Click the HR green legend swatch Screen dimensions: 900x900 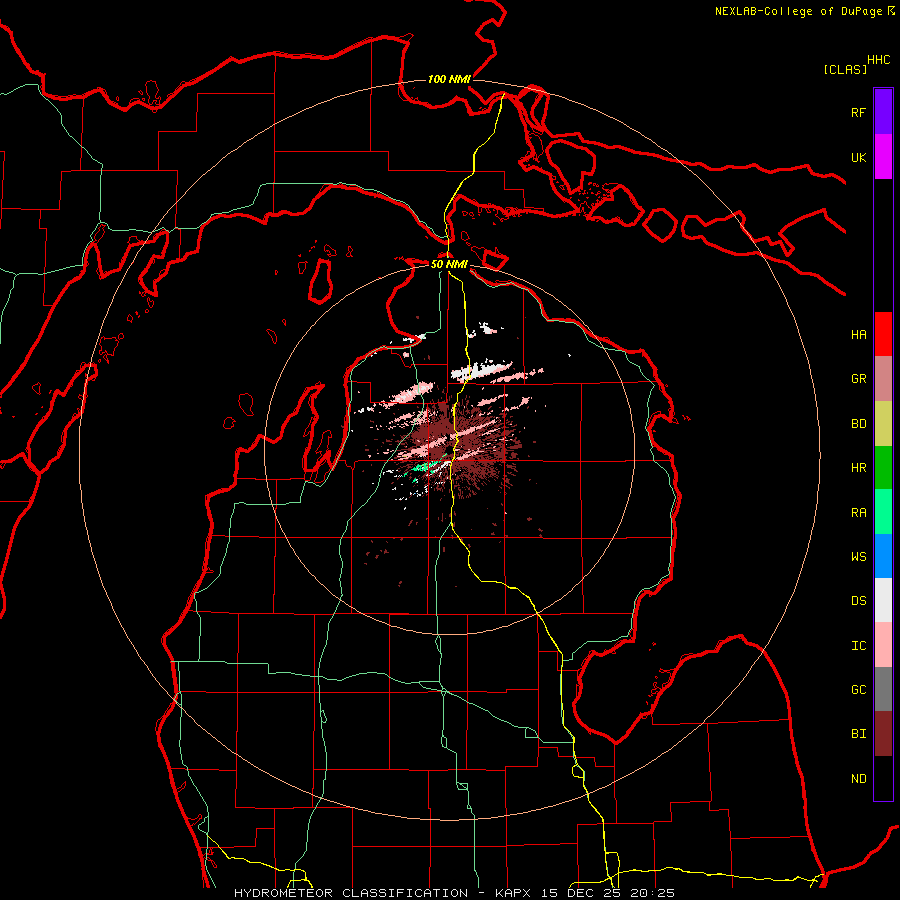point(883,468)
